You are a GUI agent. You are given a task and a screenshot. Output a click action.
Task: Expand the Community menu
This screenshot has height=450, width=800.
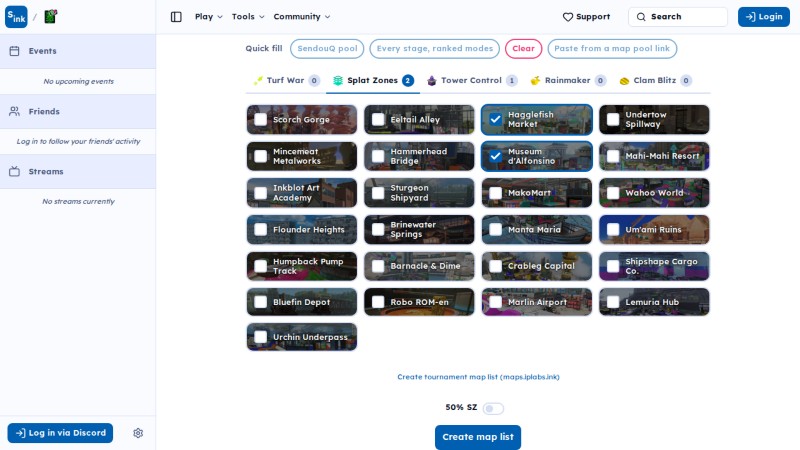coord(302,17)
